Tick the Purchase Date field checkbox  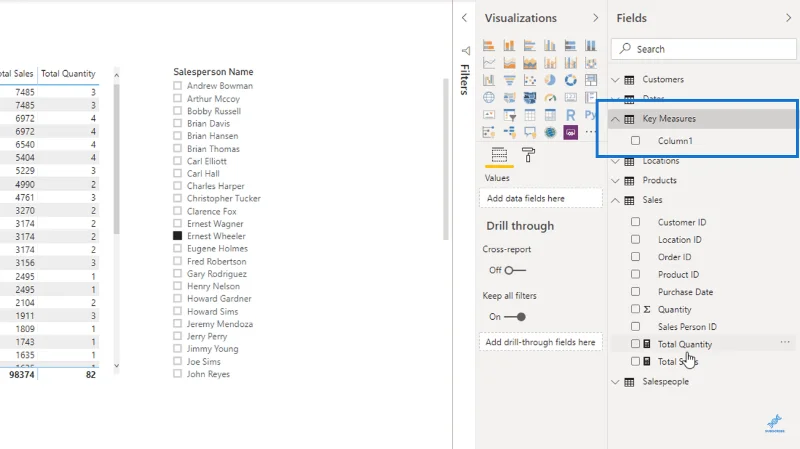(635, 291)
